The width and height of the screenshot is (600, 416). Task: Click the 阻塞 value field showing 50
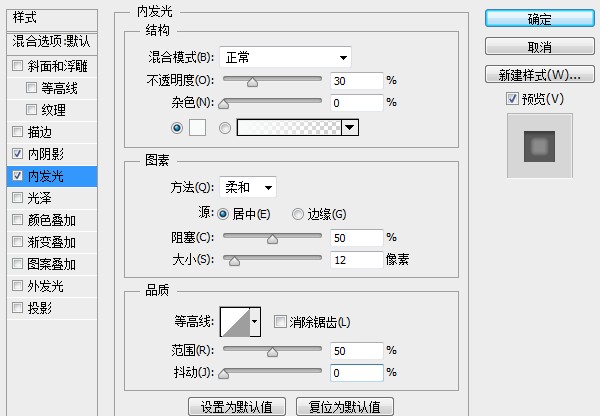(357, 238)
